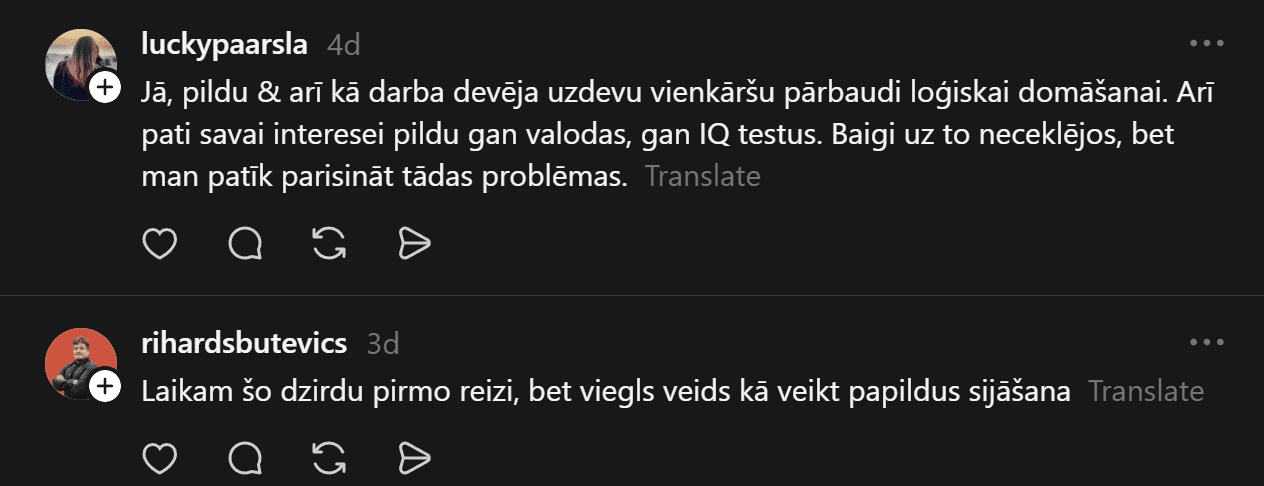Screen dimensions: 1264x486
Task: Like luckypaarsla's post with the heart icon
Action: pyautogui.click(x=160, y=243)
